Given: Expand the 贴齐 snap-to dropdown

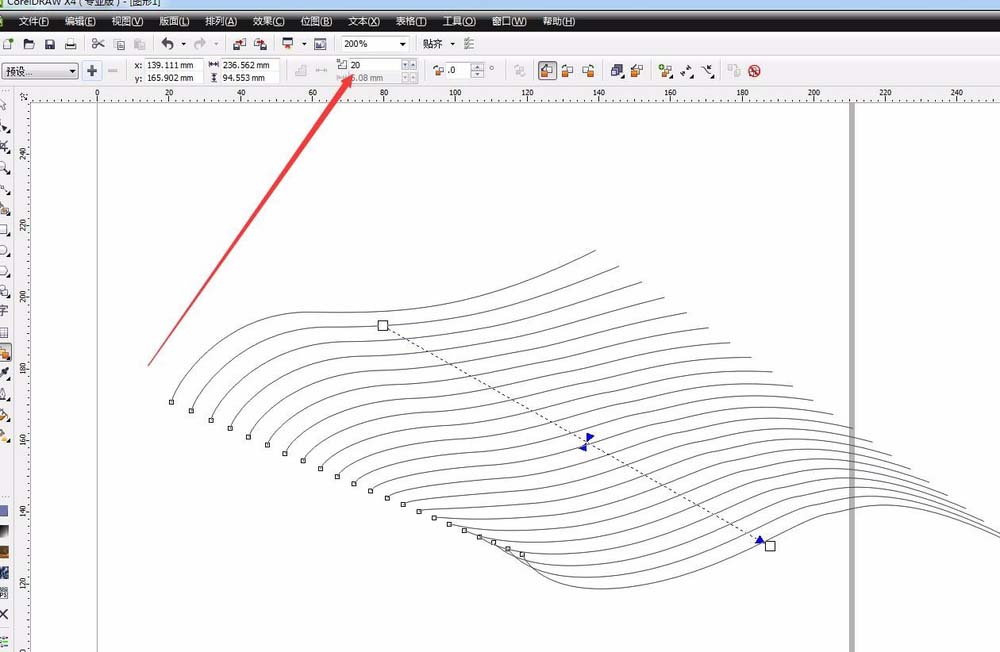Looking at the screenshot, I should 453,44.
